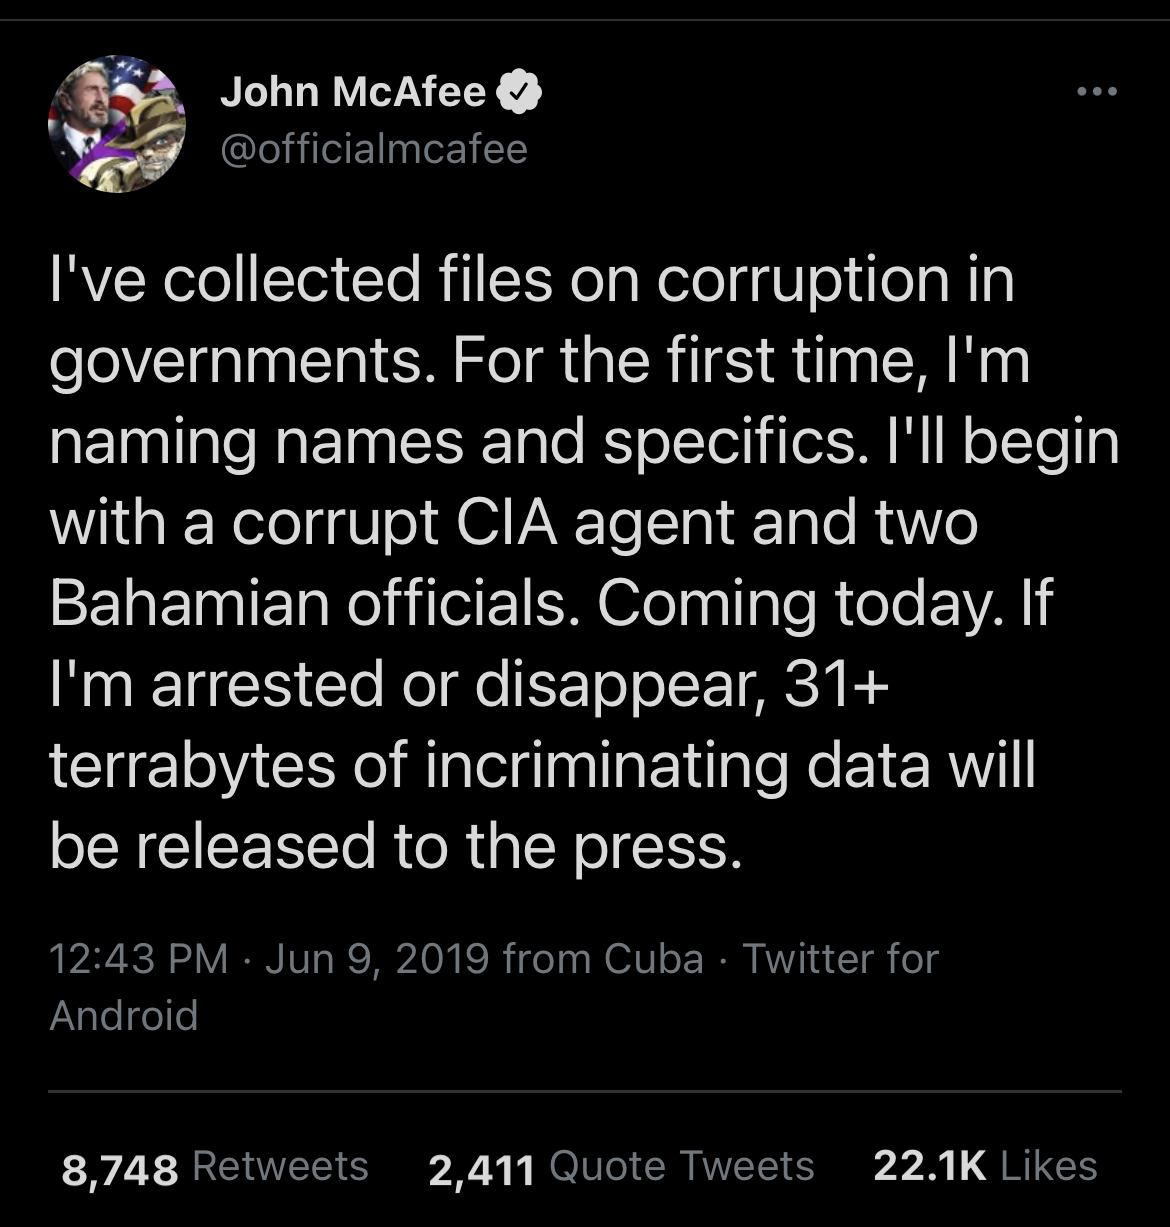
Task: Open the Likes list label
Action: pos(1048,1166)
